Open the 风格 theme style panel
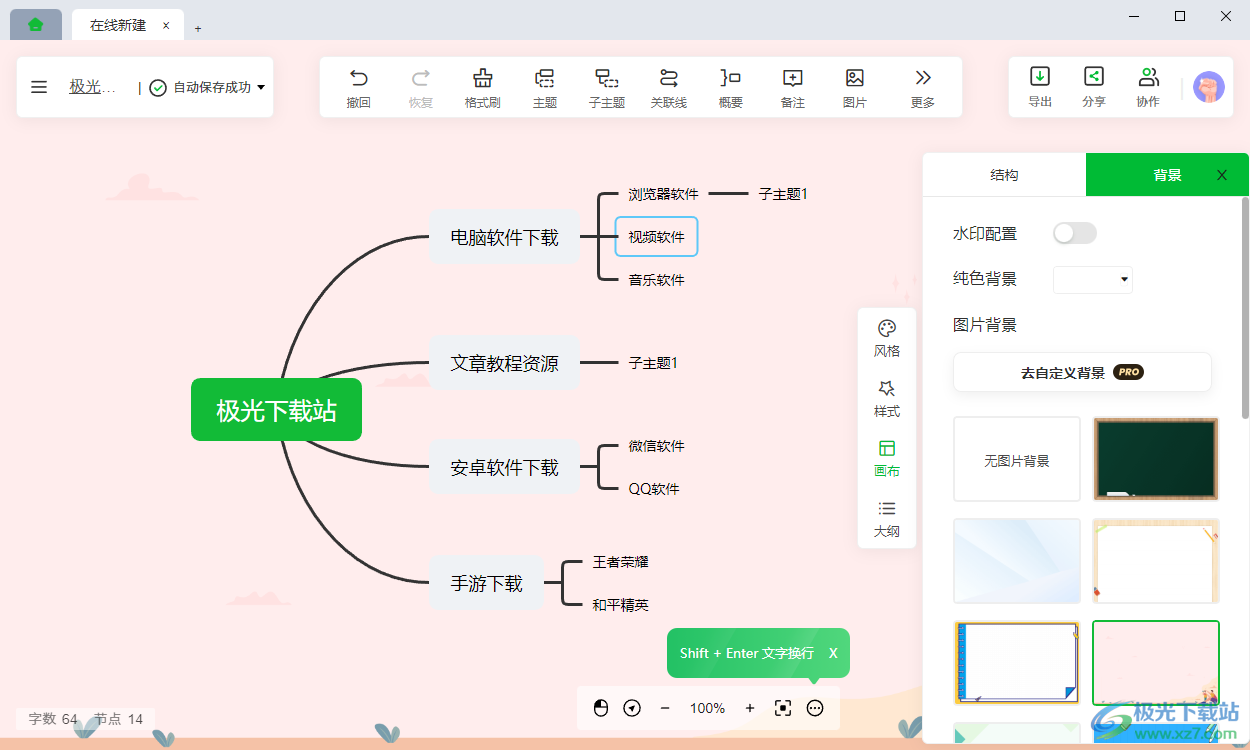 coord(887,339)
